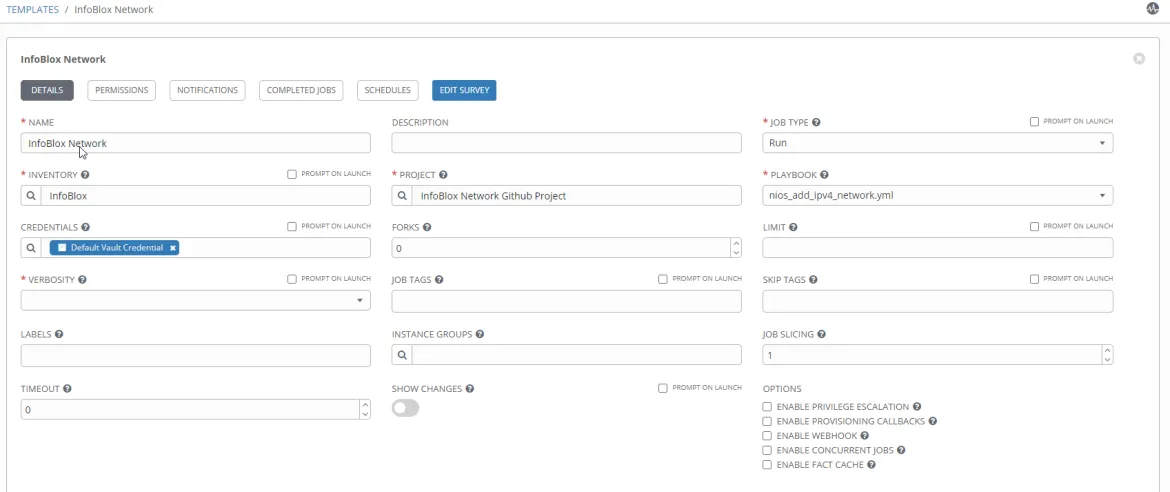Enable Provisioning Callbacks checkbox
The width and height of the screenshot is (1170, 492).
tap(767, 421)
